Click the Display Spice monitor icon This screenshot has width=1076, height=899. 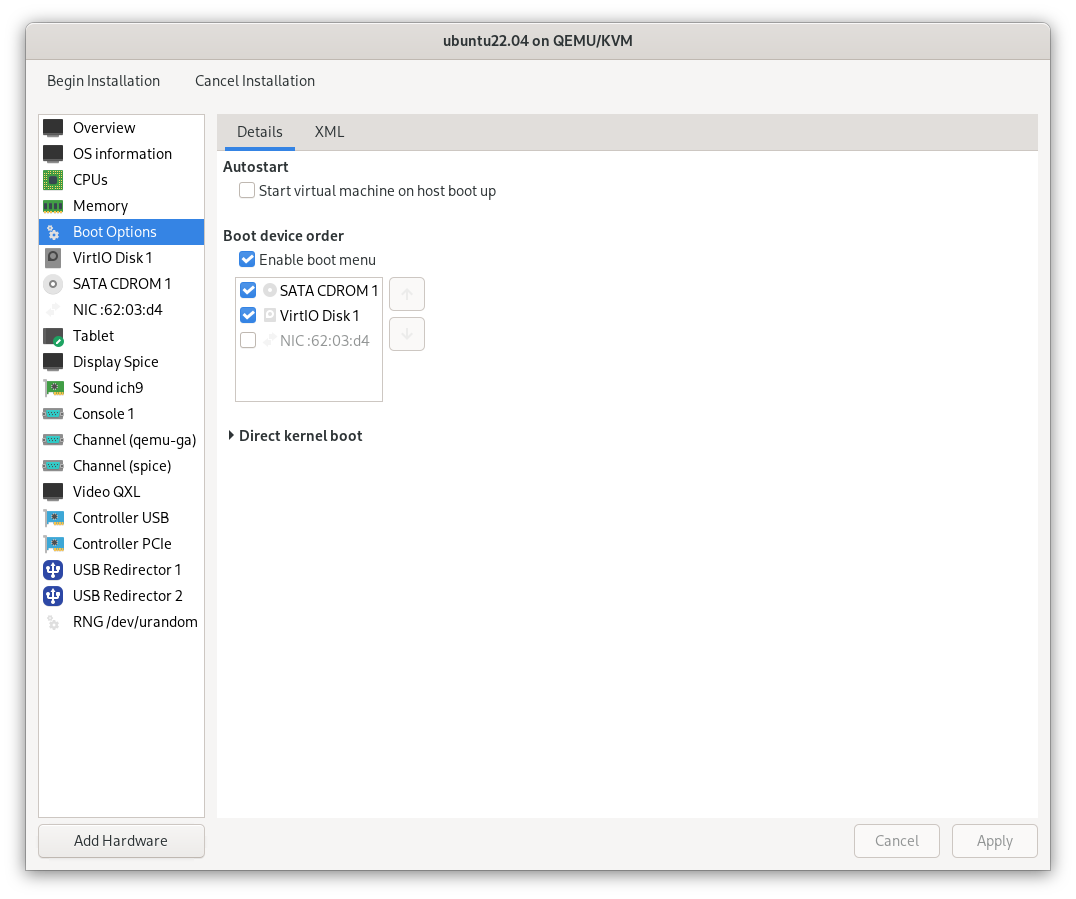point(53,362)
